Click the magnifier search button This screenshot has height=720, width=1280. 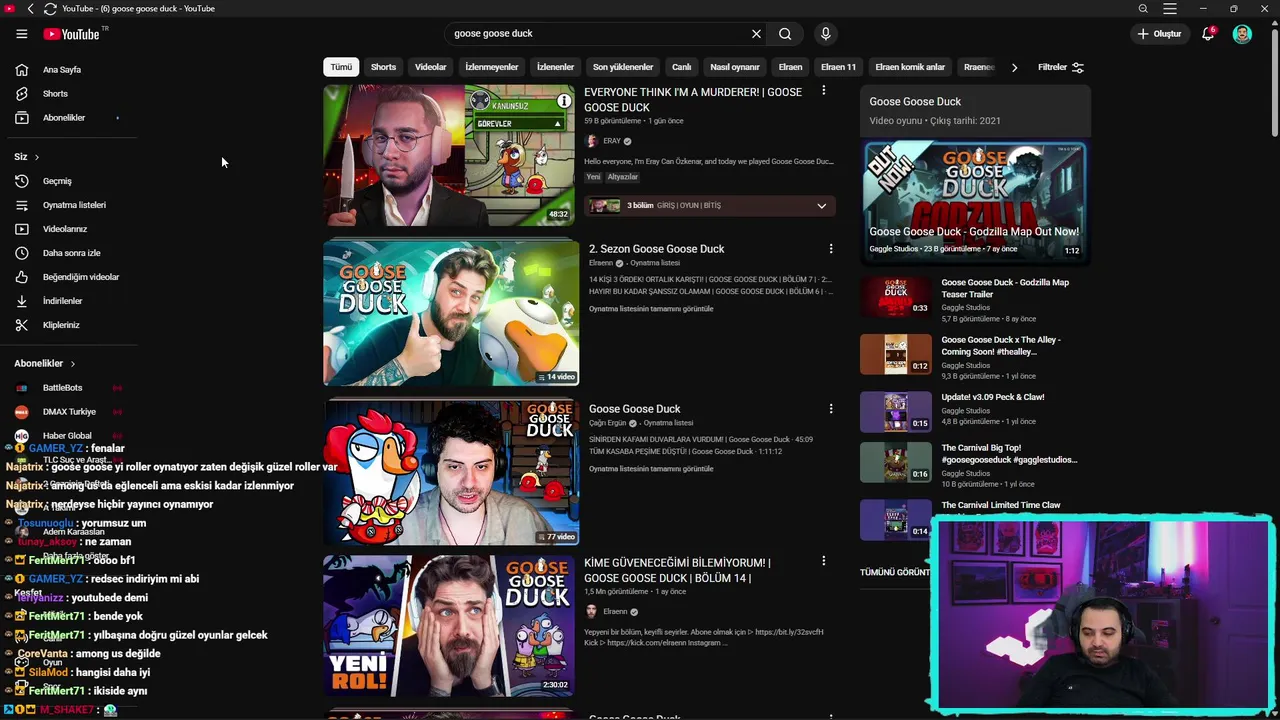tap(785, 34)
